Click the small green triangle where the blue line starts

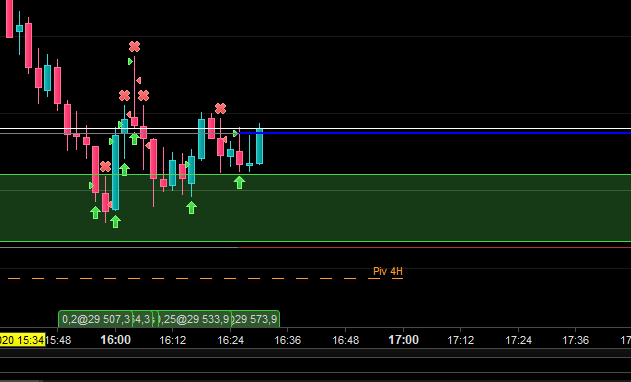pyautogui.click(x=236, y=133)
